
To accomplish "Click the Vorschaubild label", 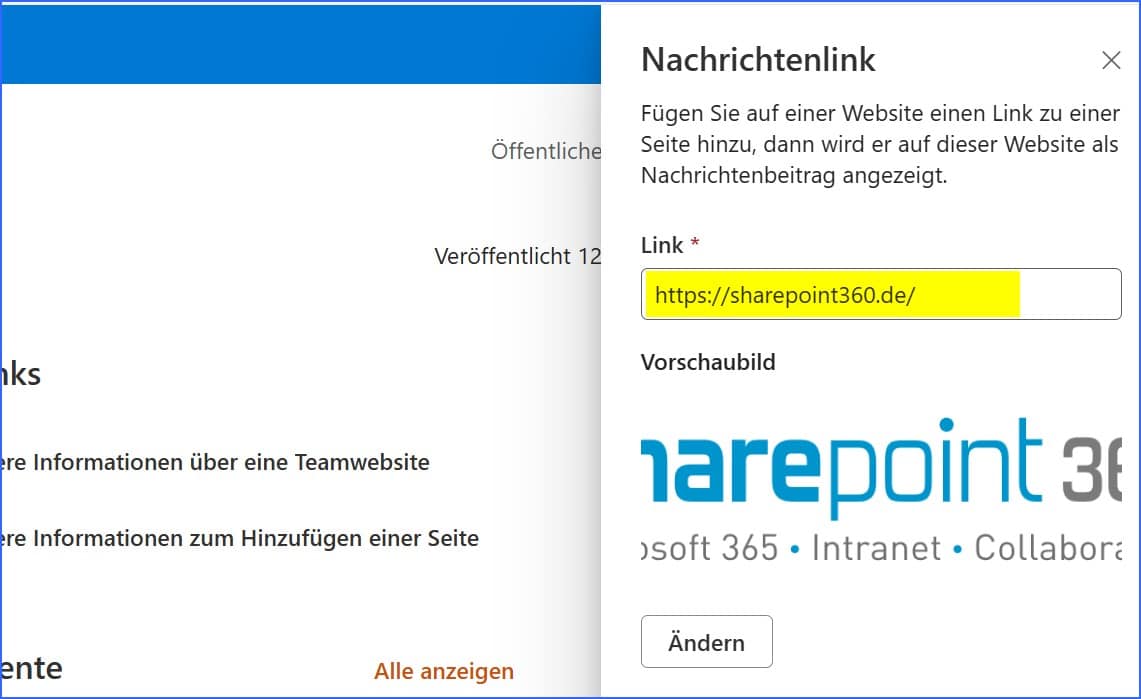I will (708, 362).
